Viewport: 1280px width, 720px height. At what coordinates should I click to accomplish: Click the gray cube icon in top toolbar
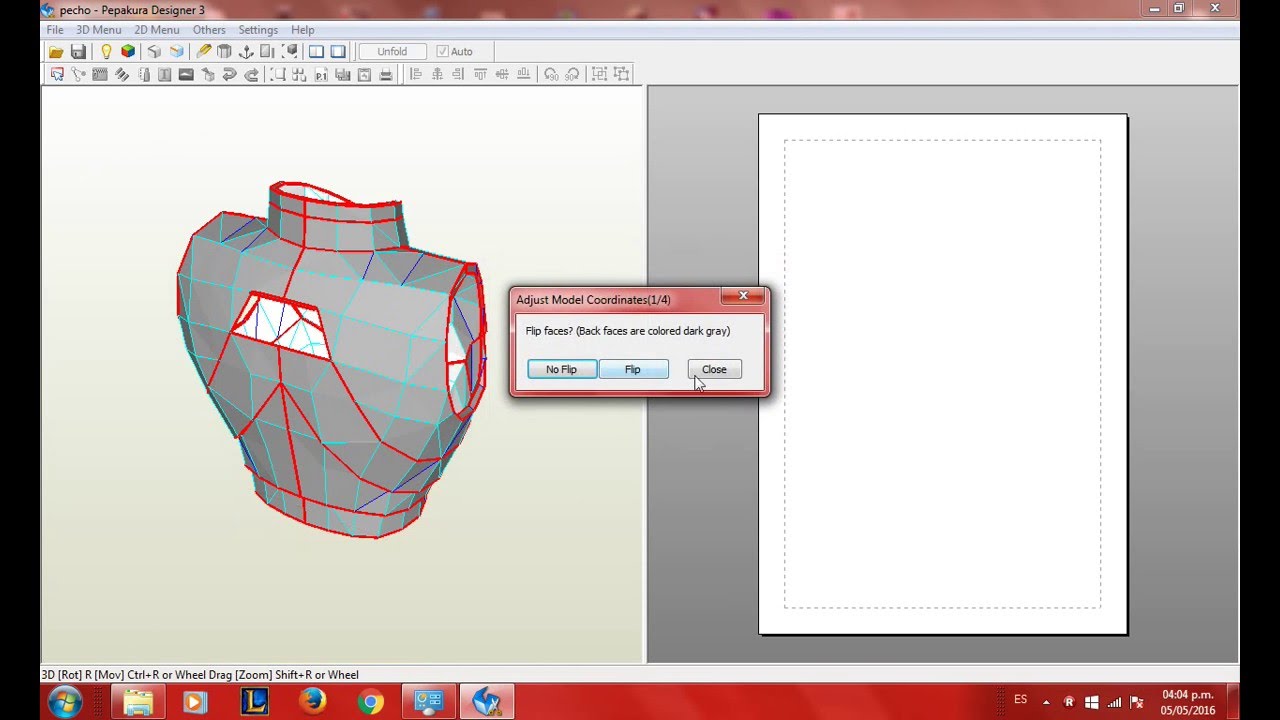154,51
